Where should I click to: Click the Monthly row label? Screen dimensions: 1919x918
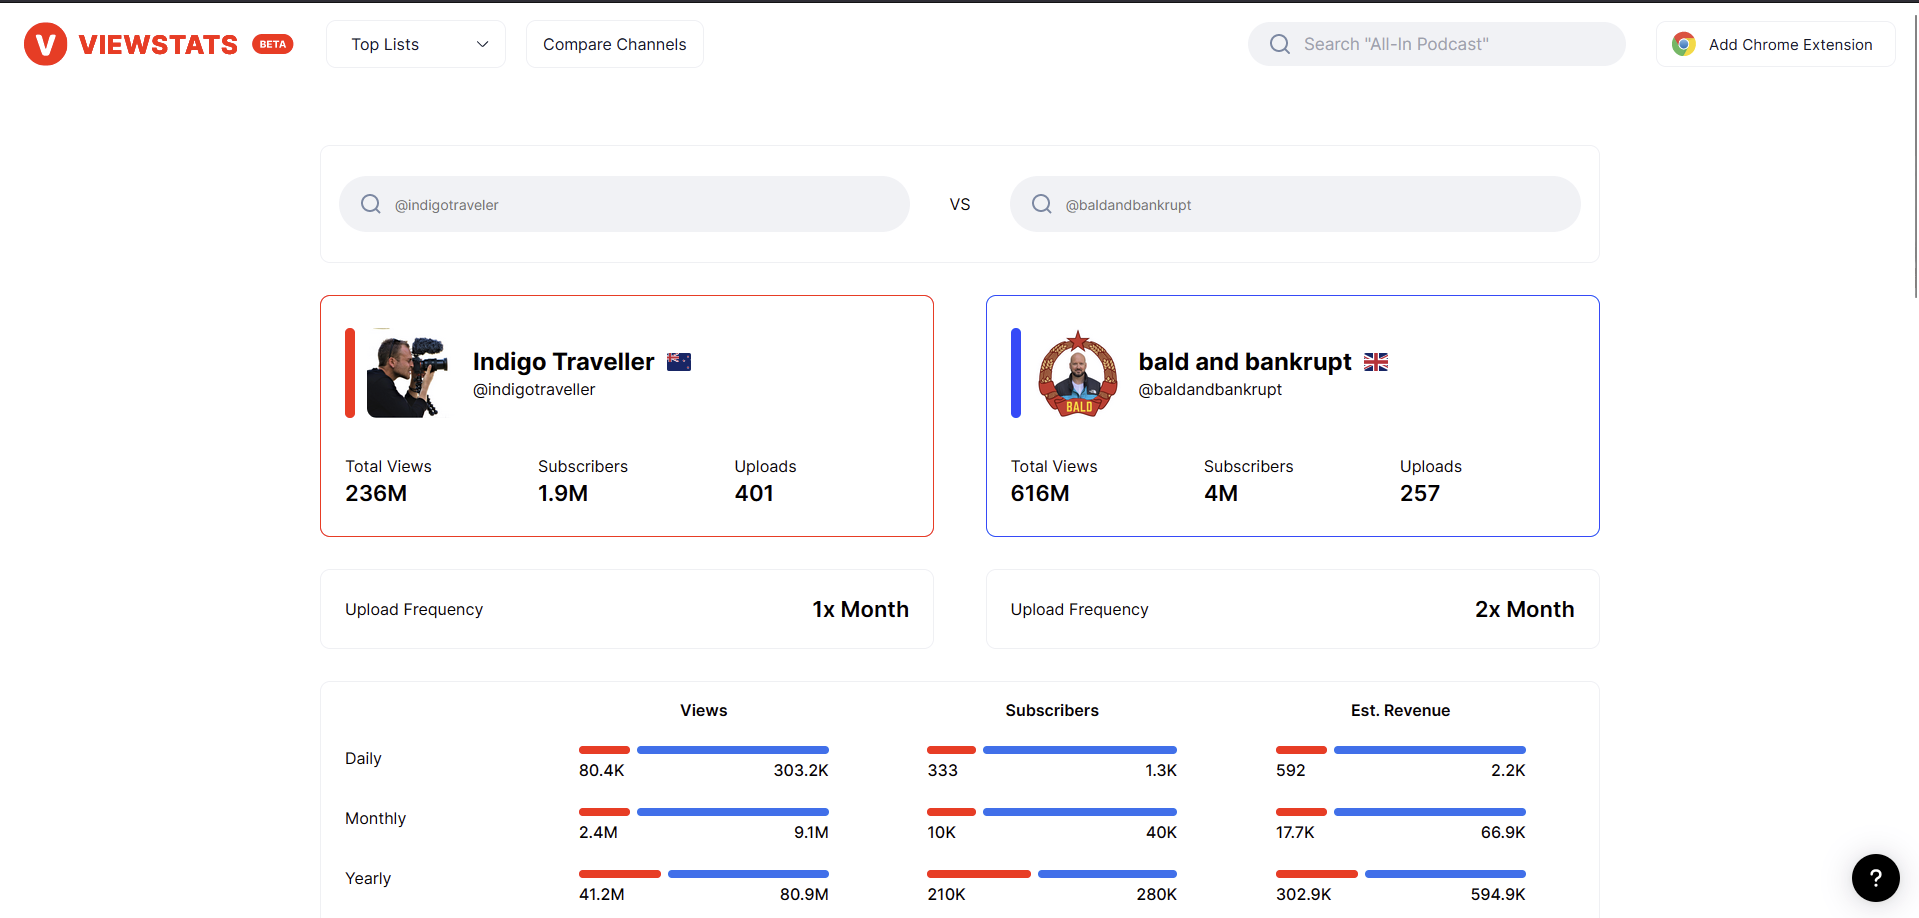375,818
